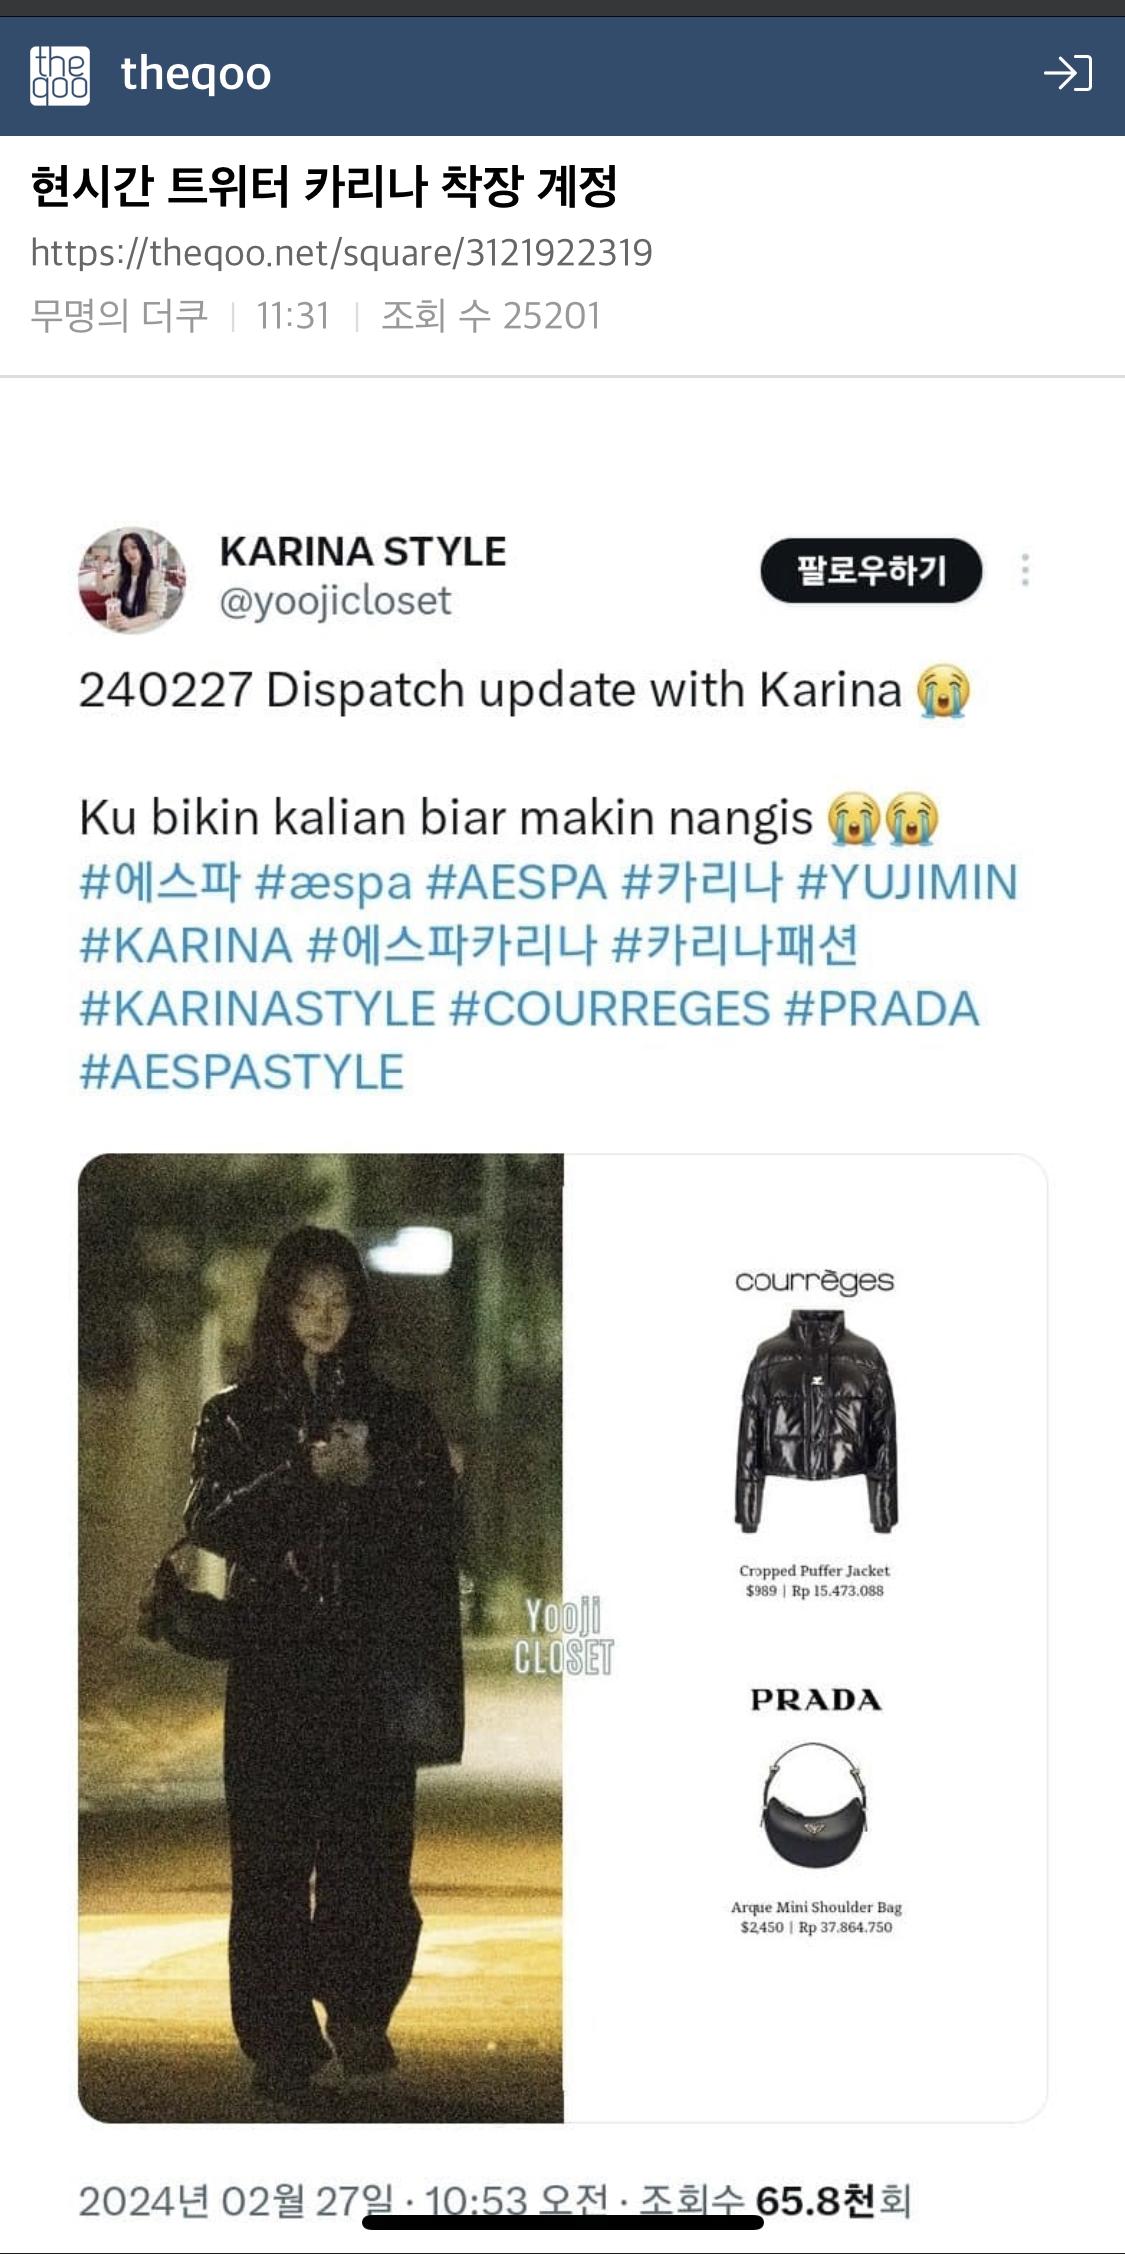Tap the @yoojicloset handle

tap(335, 601)
